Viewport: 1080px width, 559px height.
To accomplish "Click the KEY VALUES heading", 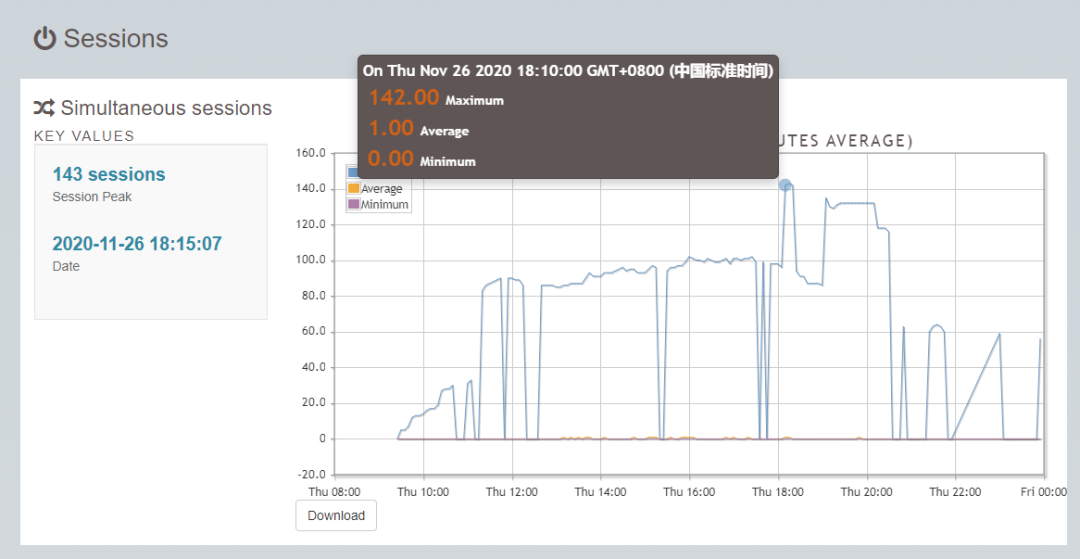I will 84,136.
